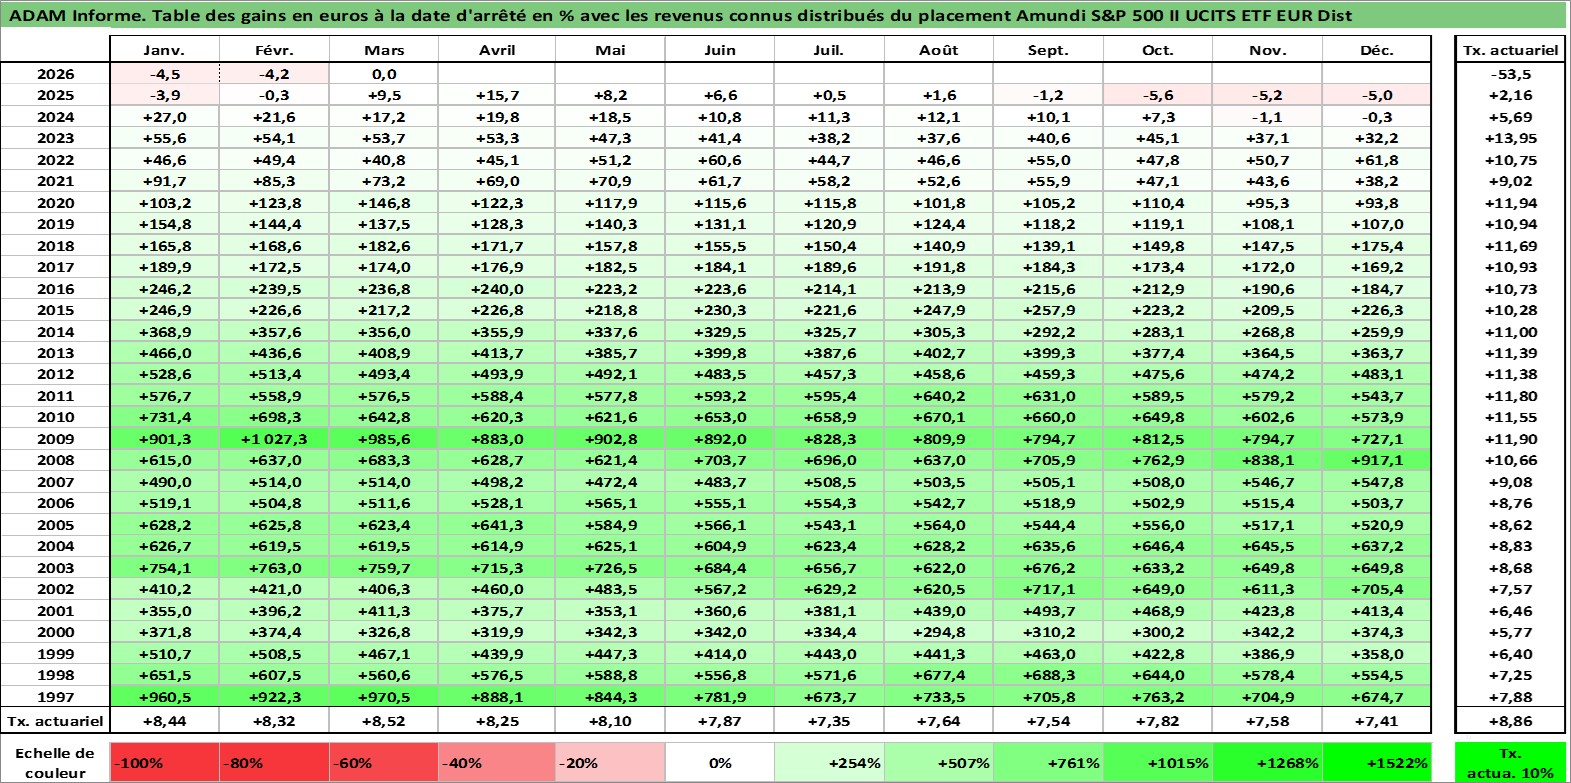The height and width of the screenshot is (783, 1571).
Task: Select the +61,8 cell in December 2022
Action: point(1376,160)
